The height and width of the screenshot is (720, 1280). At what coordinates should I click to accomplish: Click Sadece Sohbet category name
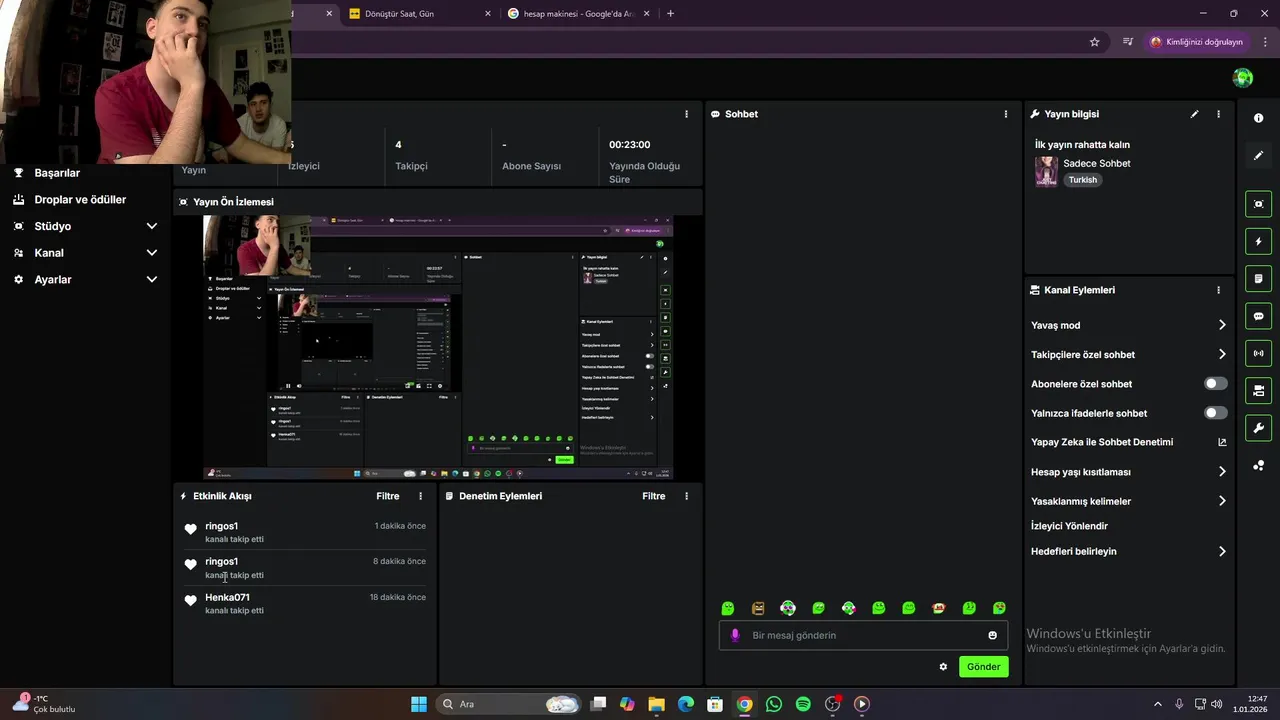click(1097, 163)
